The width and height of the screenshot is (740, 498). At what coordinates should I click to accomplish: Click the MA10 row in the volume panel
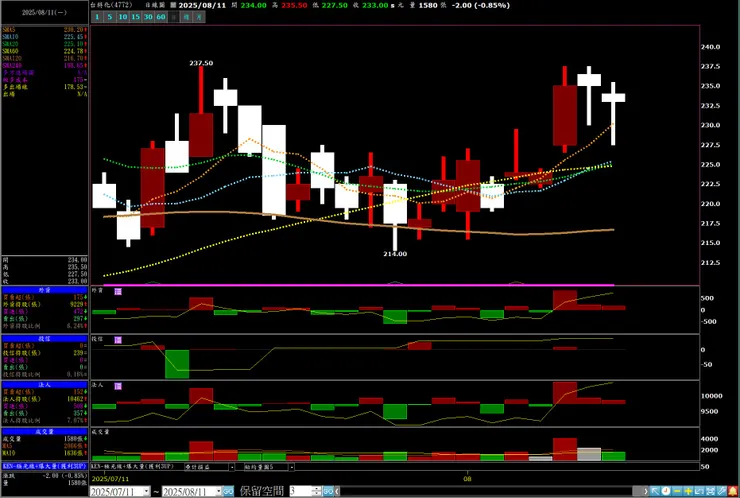click(x=44, y=453)
